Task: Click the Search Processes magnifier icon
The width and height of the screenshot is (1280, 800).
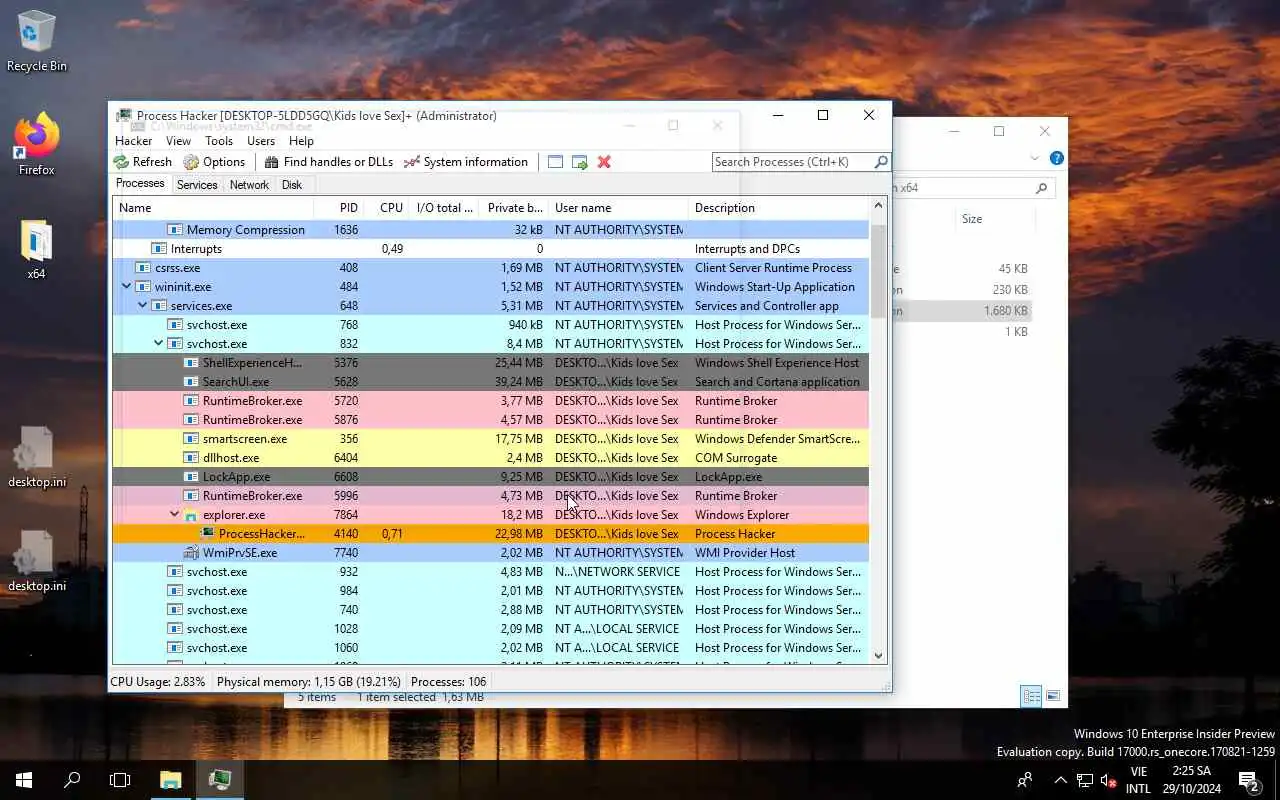Action: tap(881, 162)
